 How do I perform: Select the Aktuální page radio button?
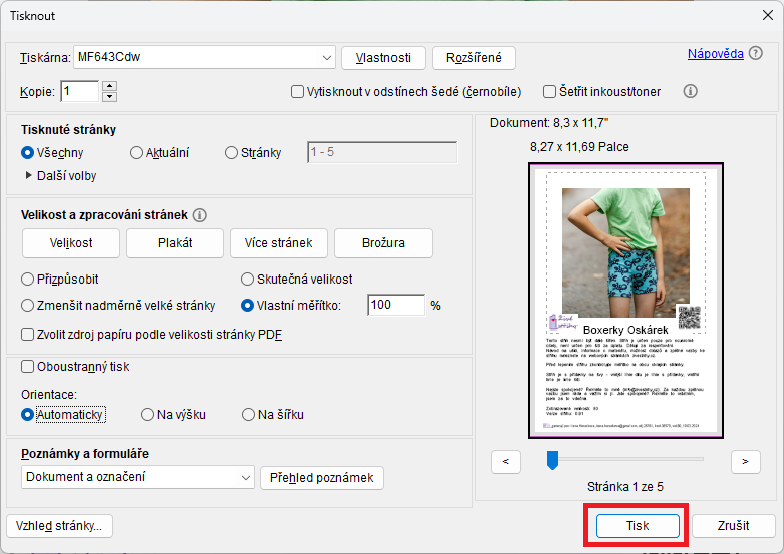pyautogui.click(x=137, y=153)
